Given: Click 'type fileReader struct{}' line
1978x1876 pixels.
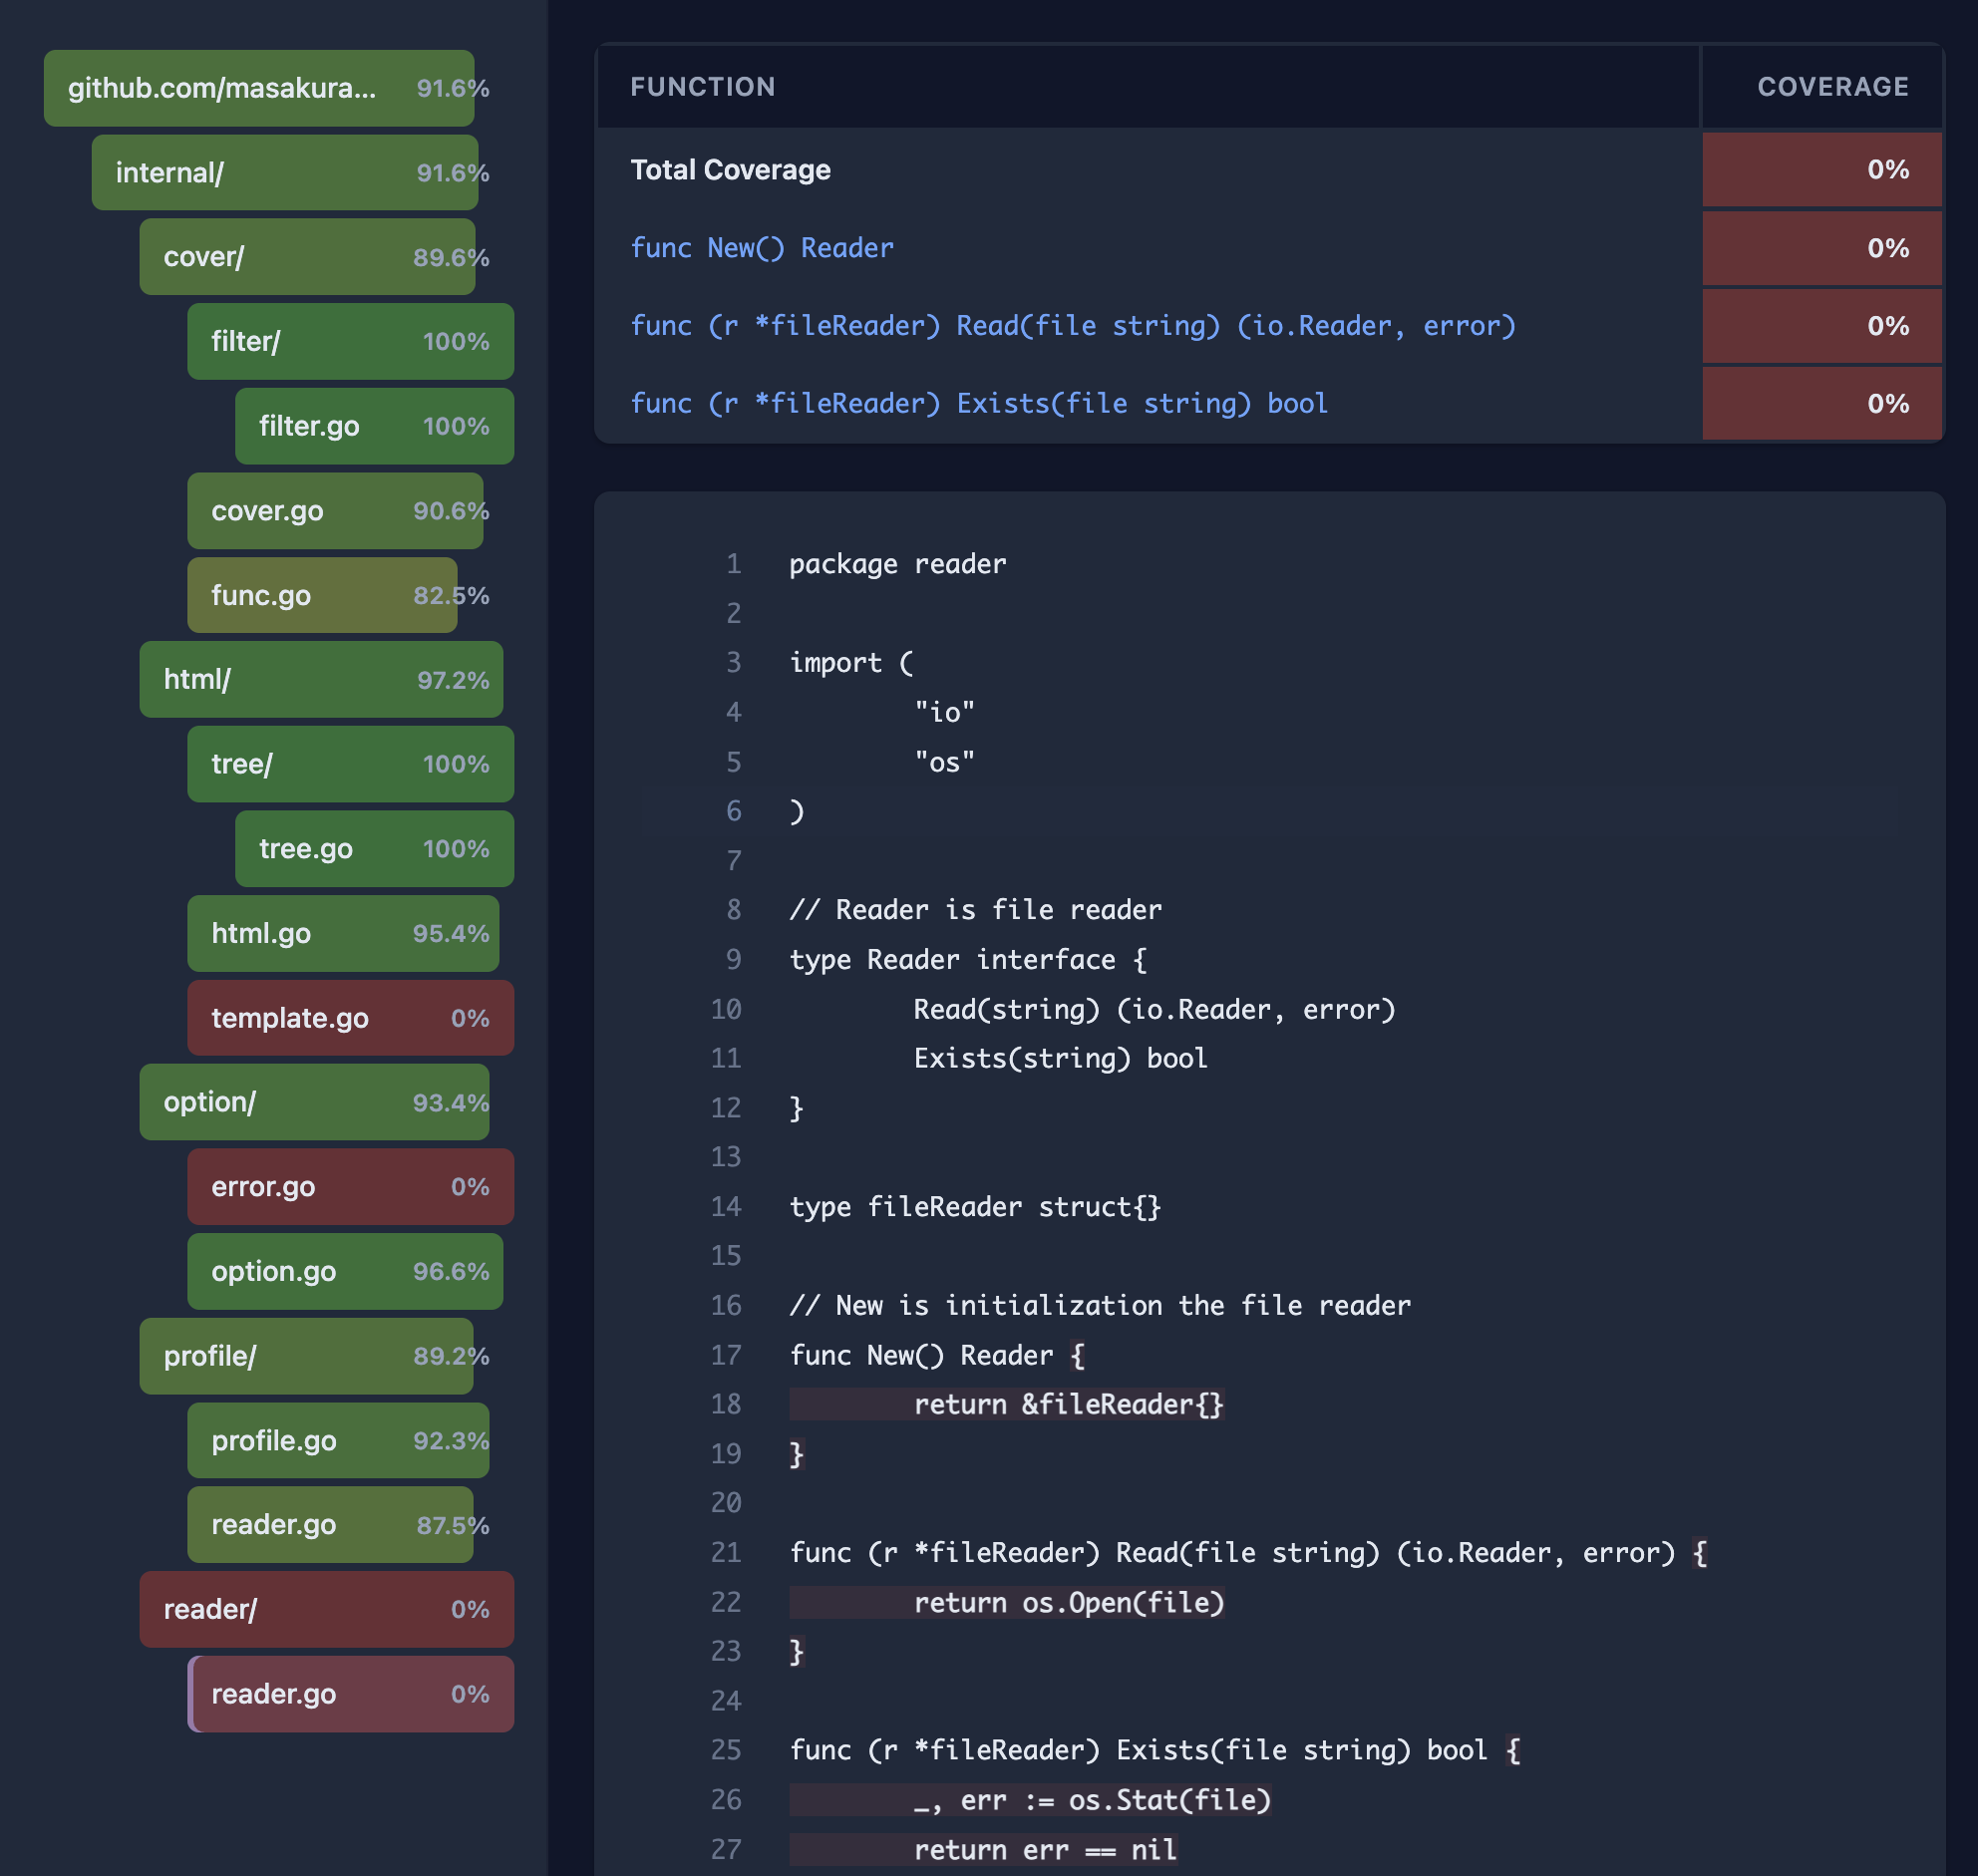Looking at the screenshot, I should pyautogui.click(x=975, y=1205).
